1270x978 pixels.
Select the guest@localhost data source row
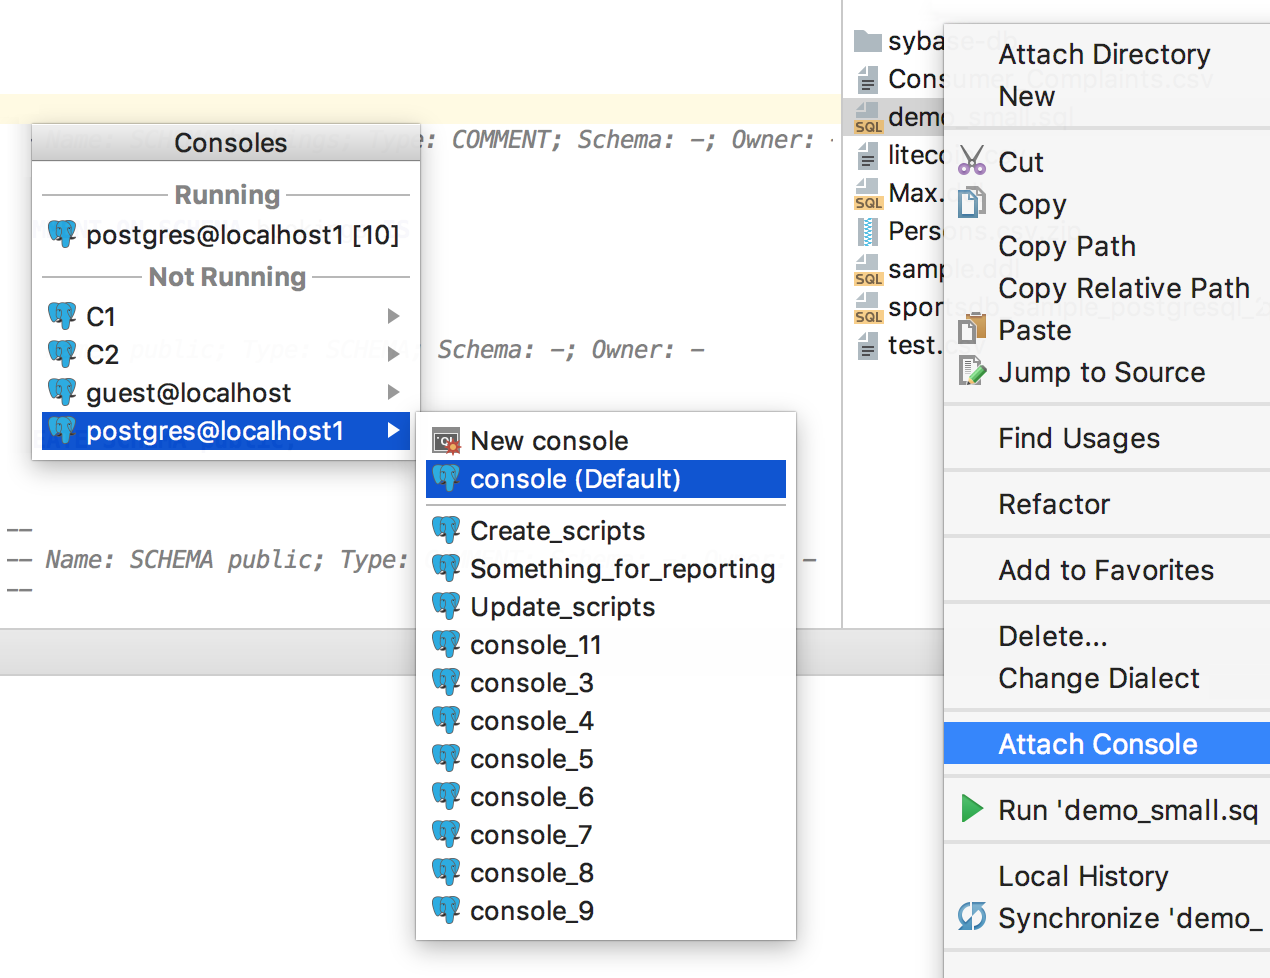click(x=226, y=393)
